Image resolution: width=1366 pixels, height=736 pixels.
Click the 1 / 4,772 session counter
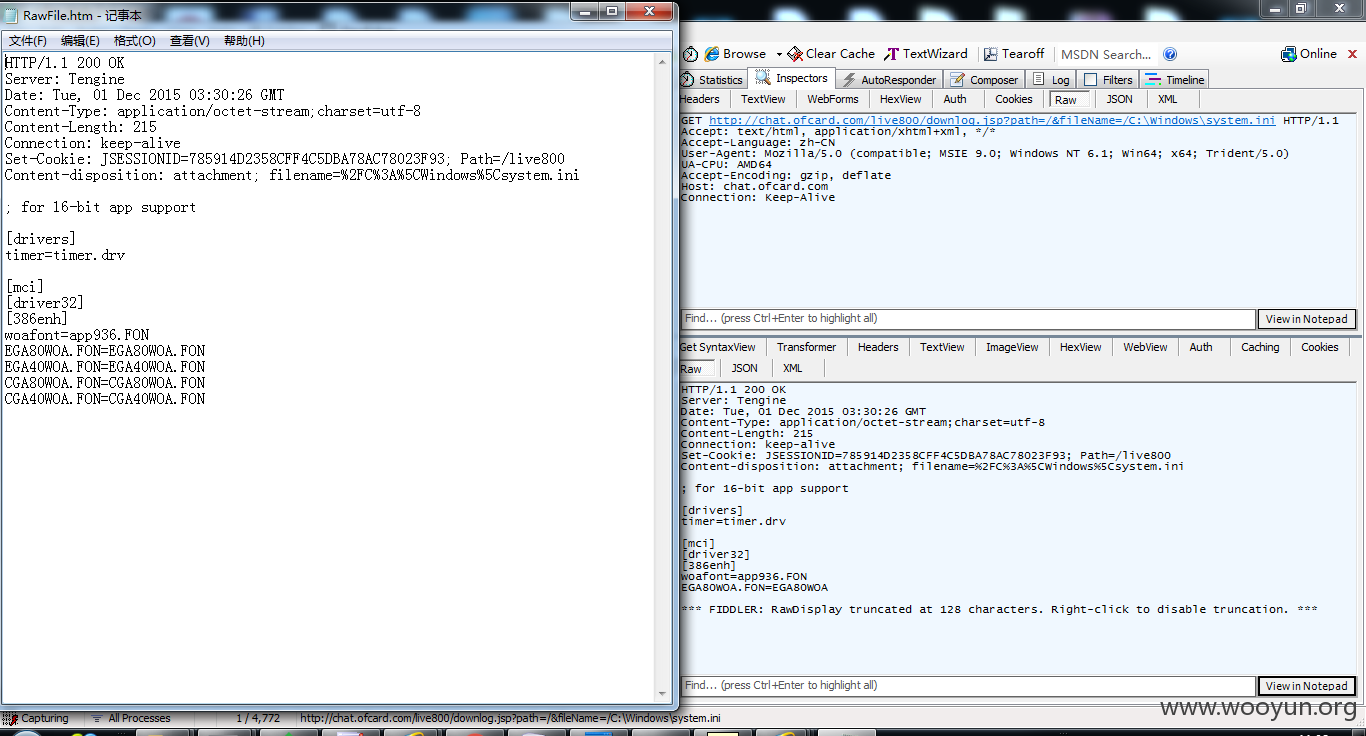(x=259, y=718)
